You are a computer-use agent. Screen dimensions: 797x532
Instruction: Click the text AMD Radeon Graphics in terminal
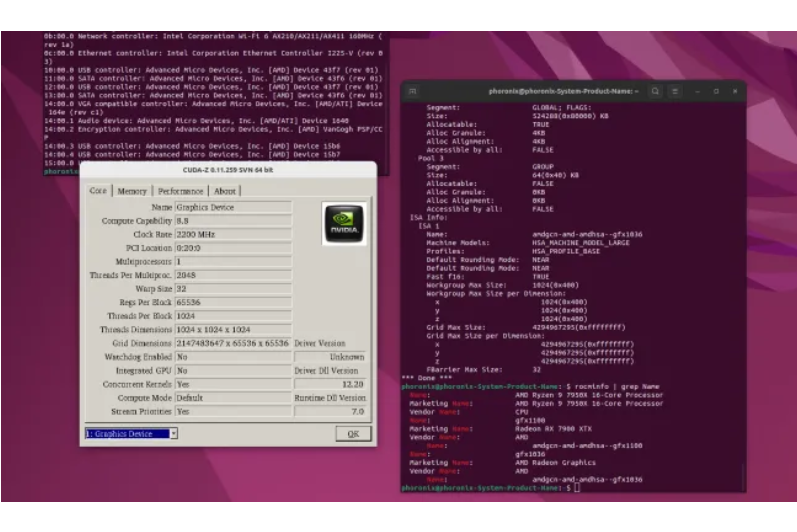click(555, 463)
